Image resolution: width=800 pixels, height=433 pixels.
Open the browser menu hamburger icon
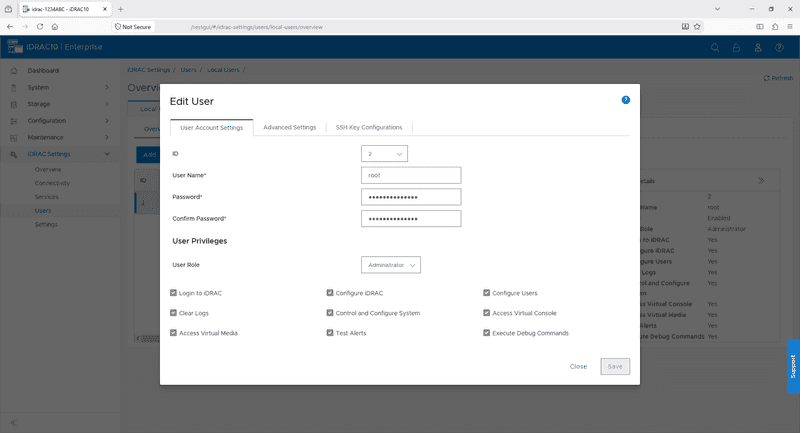tap(789, 27)
